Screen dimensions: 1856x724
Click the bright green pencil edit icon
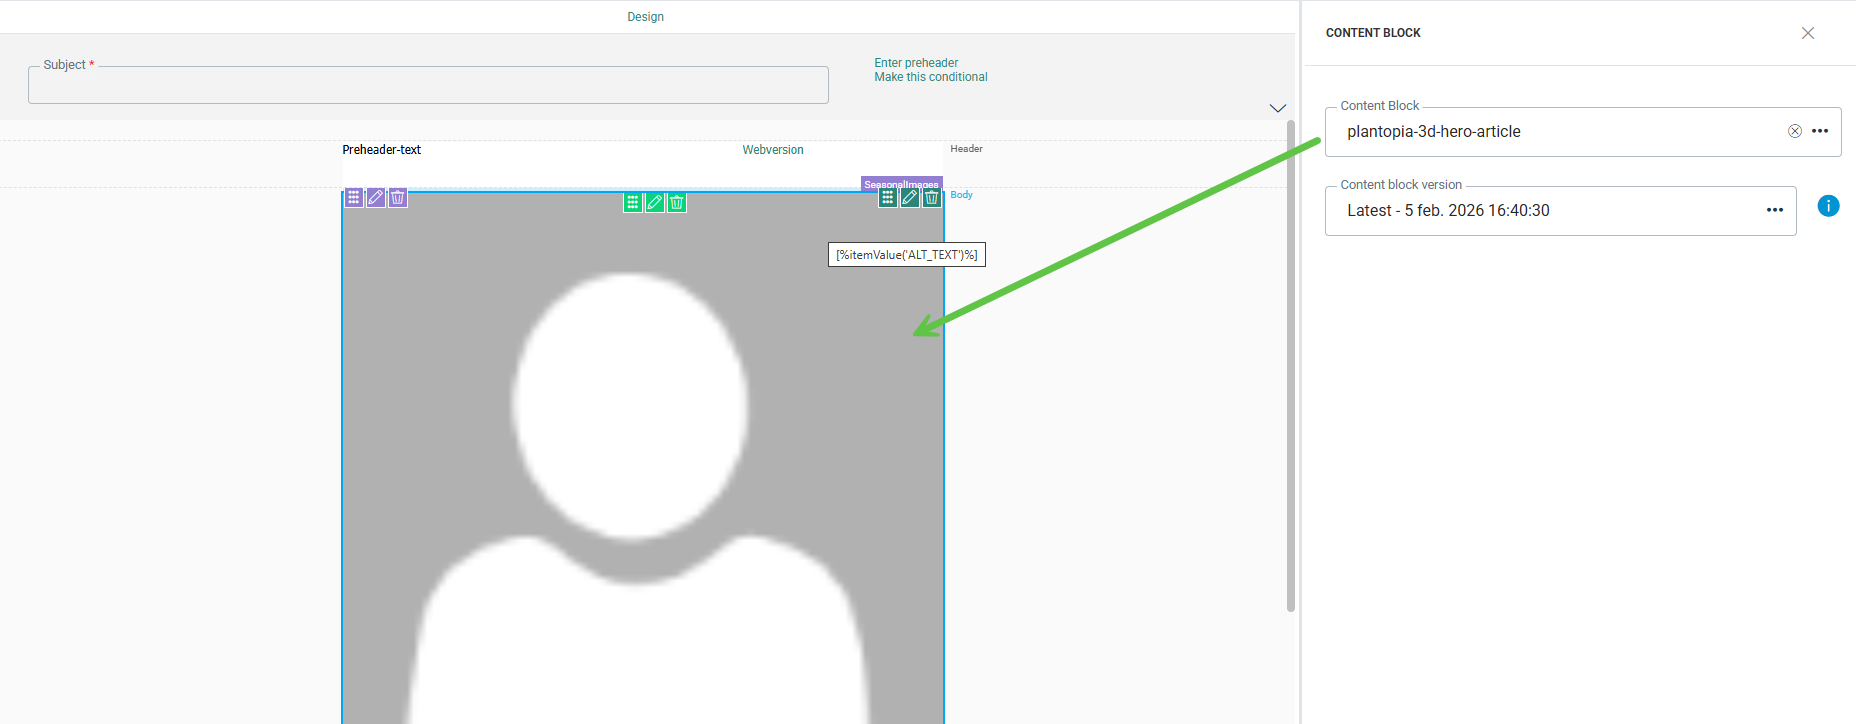[x=655, y=203]
